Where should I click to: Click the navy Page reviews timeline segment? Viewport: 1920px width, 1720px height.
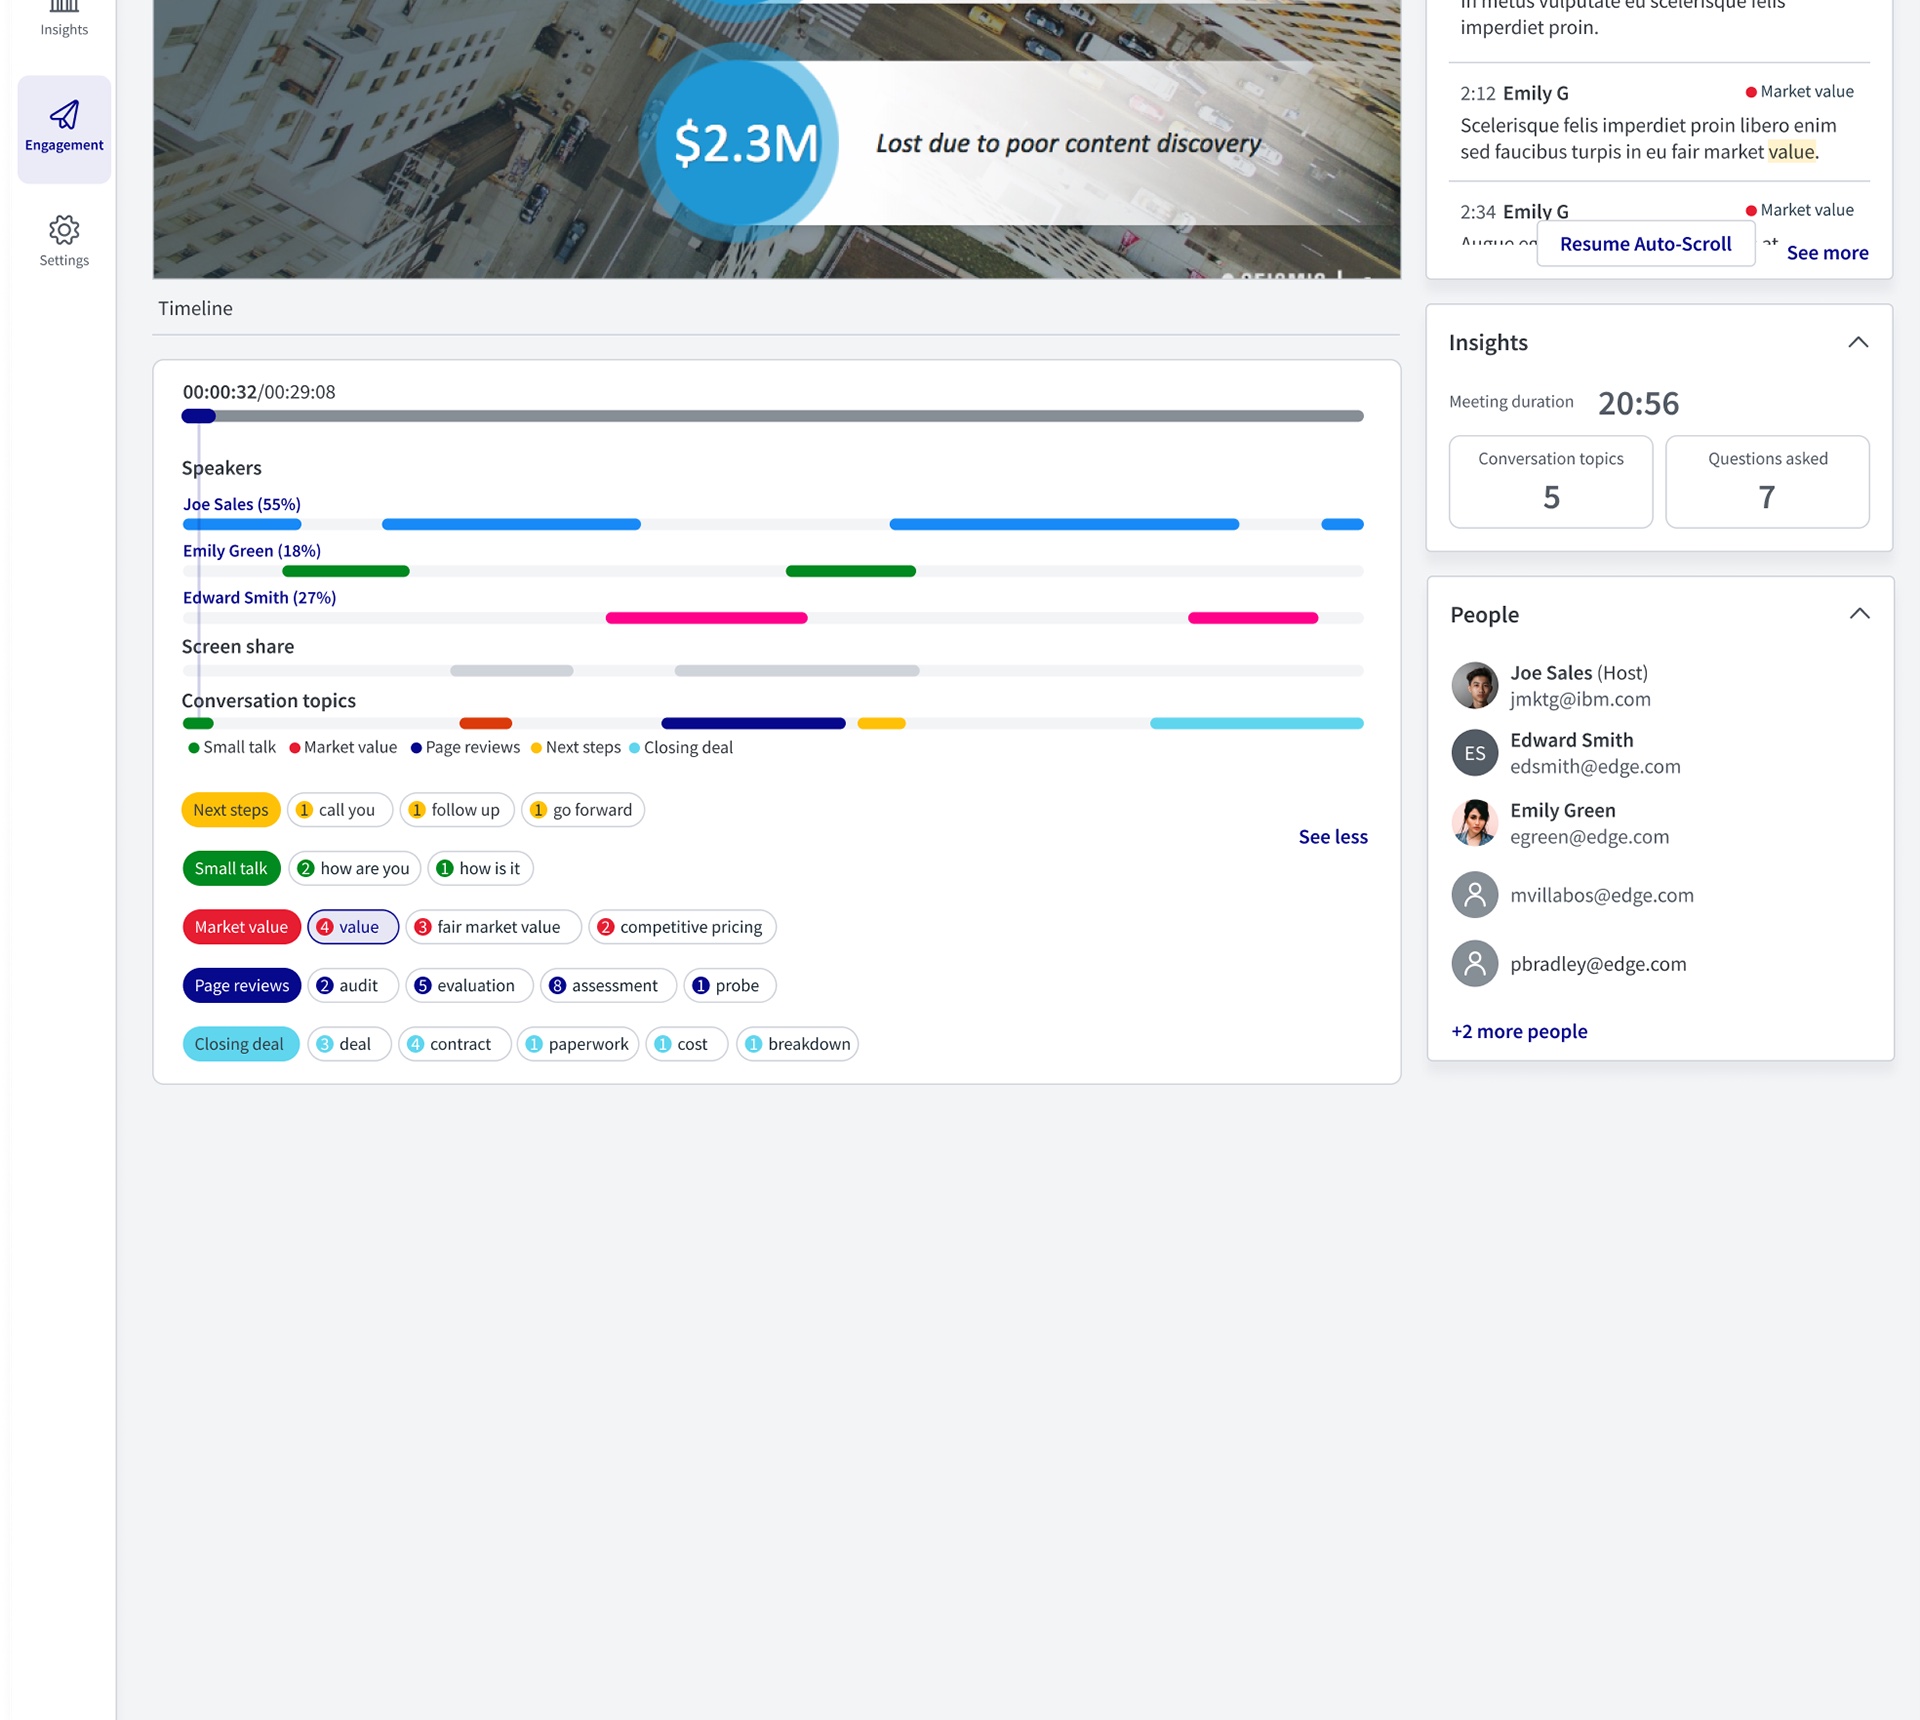753,723
